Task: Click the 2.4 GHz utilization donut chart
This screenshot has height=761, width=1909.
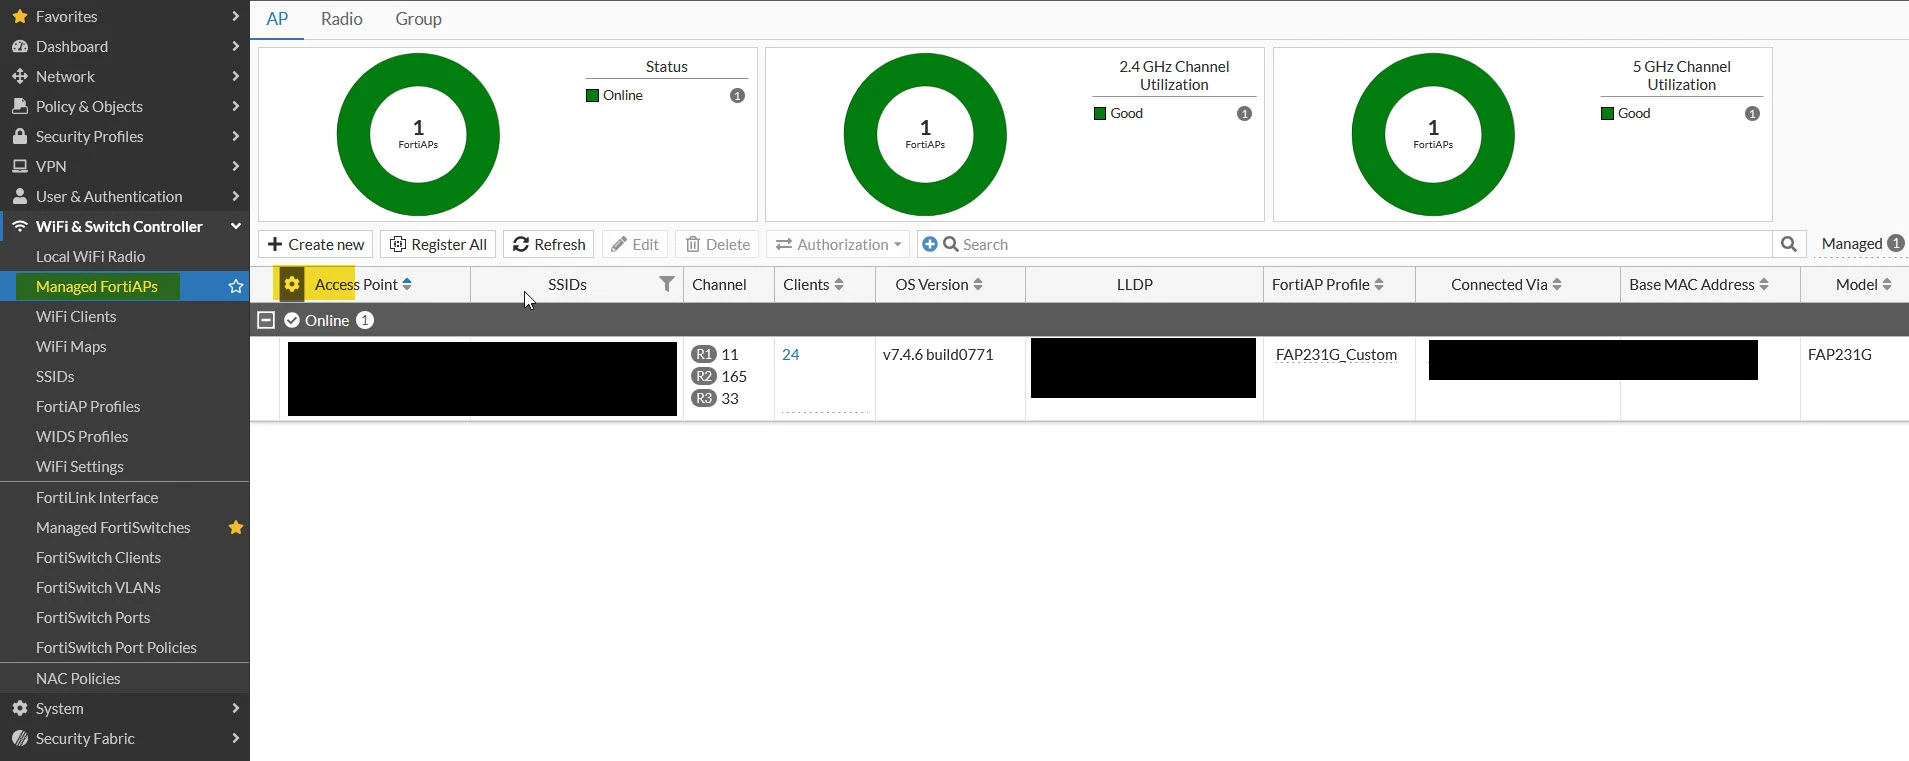Action: 925,134
